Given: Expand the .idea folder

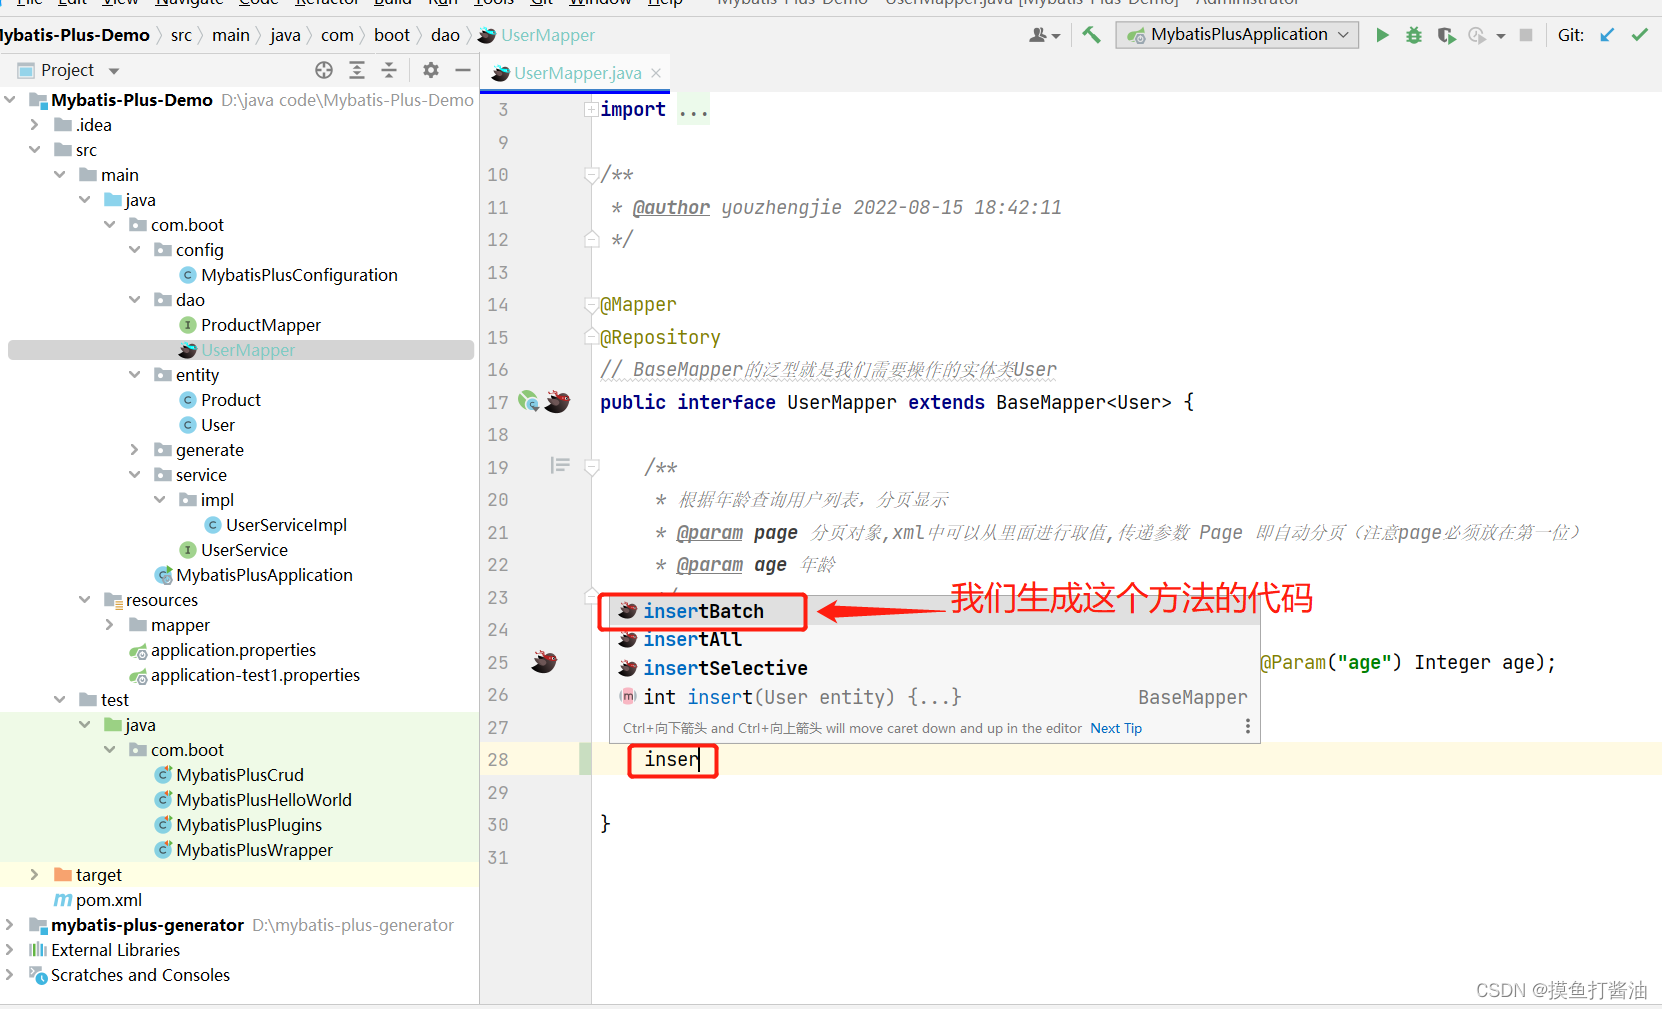Looking at the screenshot, I should (x=35, y=125).
